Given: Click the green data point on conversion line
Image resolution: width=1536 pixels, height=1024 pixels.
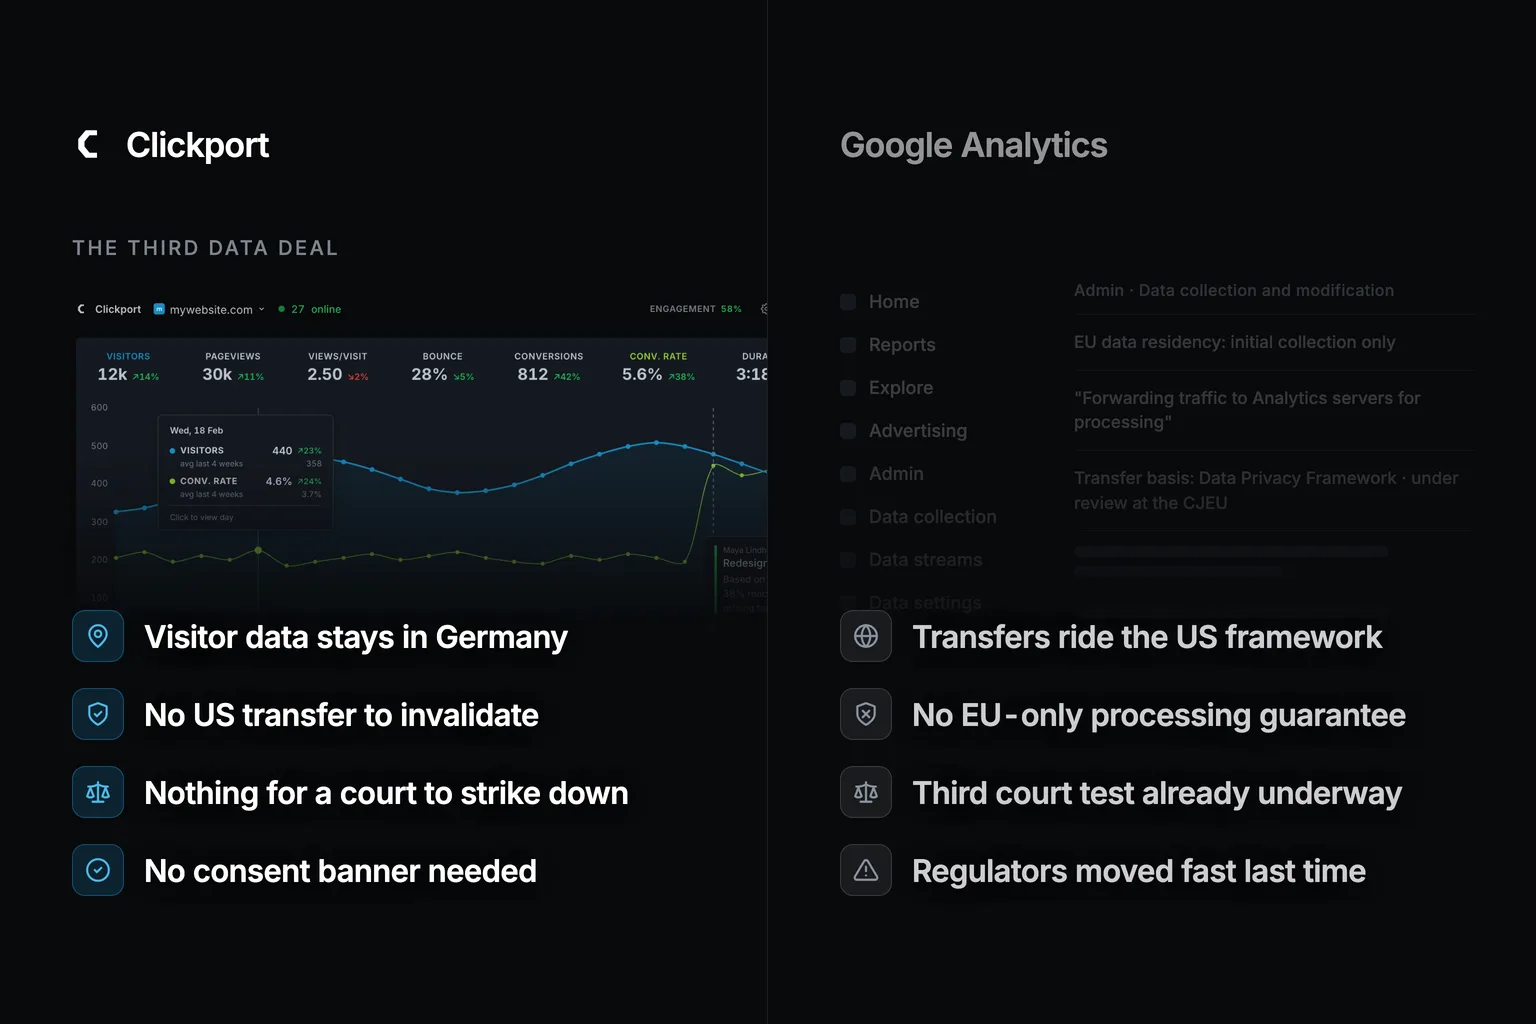Looking at the screenshot, I should tap(259, 550).
